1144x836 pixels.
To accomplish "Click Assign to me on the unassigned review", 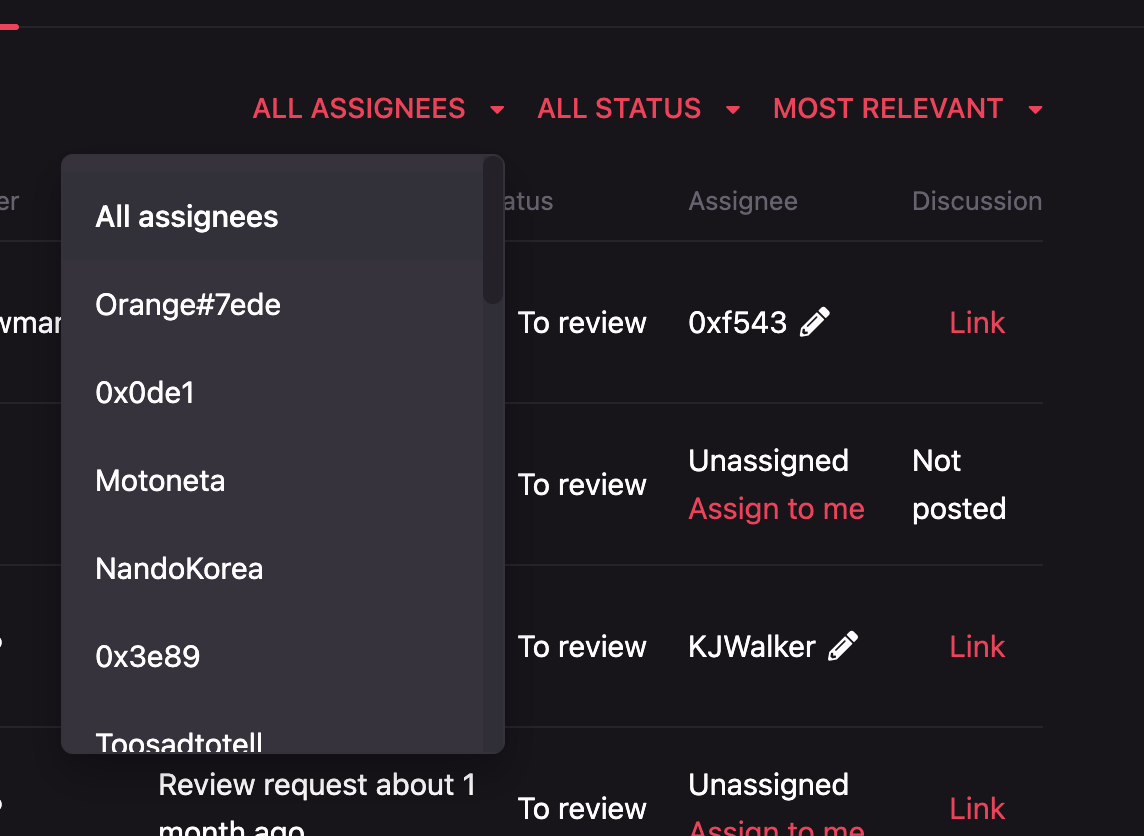I will coord(776,508).
